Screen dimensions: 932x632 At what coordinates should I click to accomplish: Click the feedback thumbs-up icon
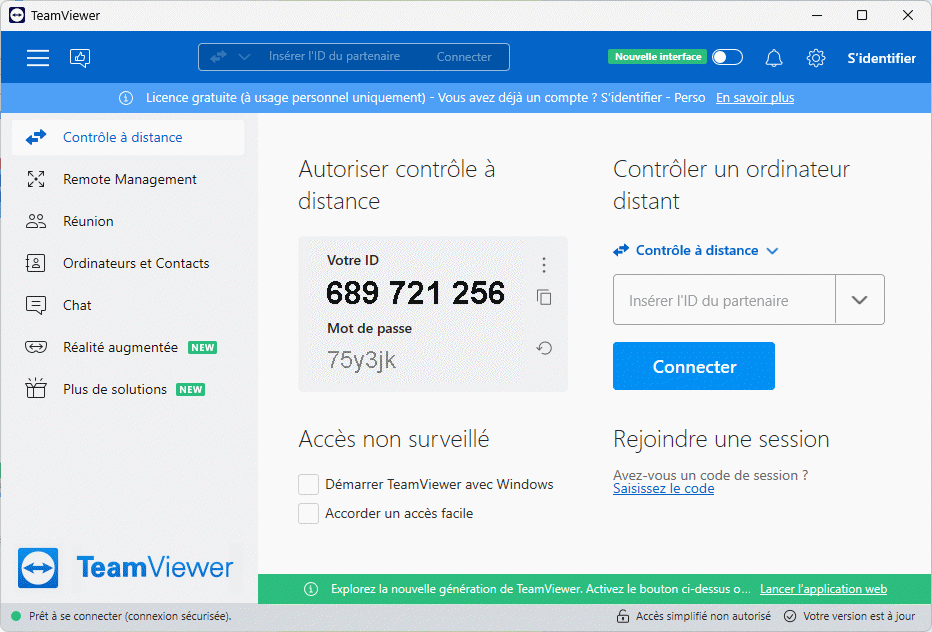coord(80,58)
